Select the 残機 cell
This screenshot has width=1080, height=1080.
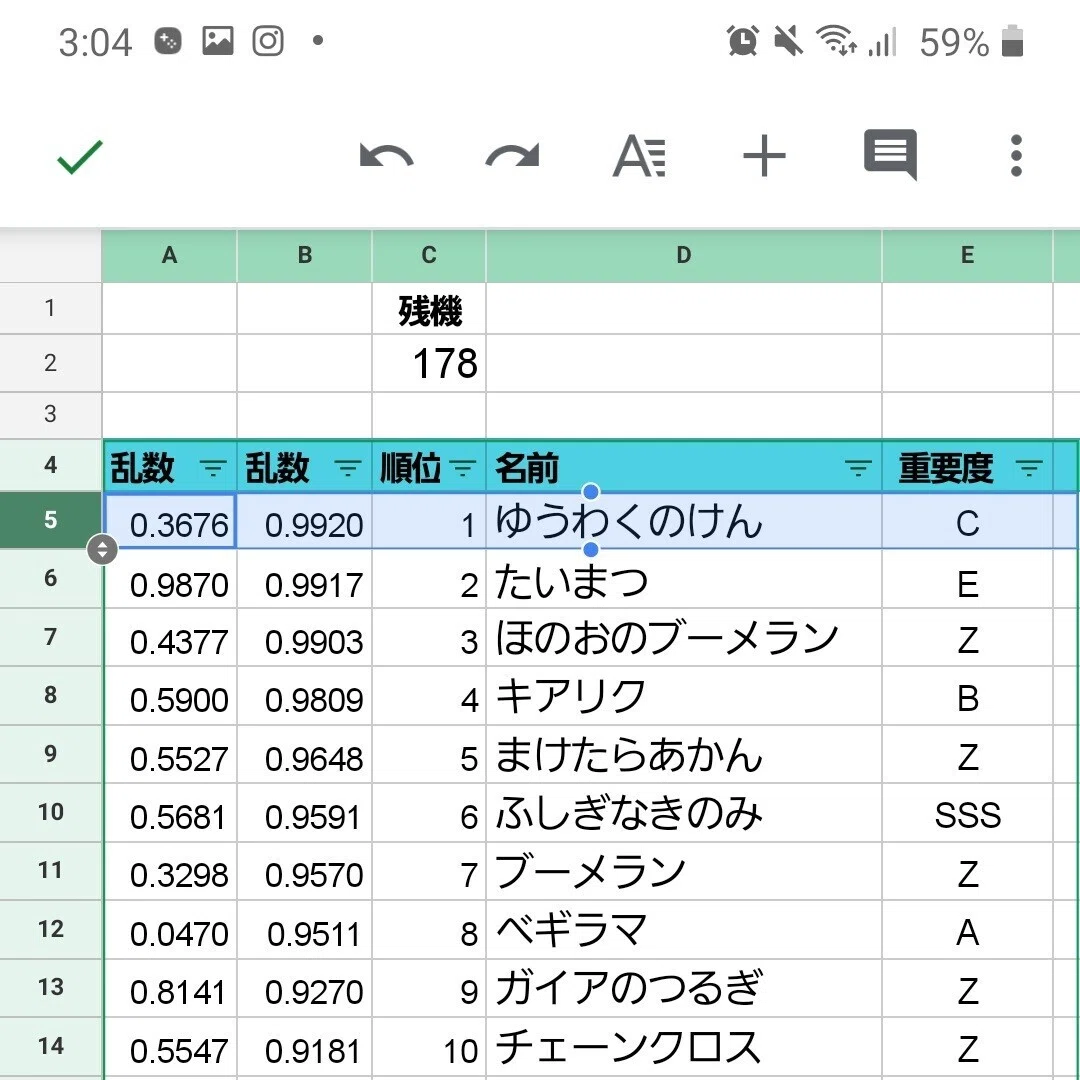pyautogui.click(x=429, y=309)
